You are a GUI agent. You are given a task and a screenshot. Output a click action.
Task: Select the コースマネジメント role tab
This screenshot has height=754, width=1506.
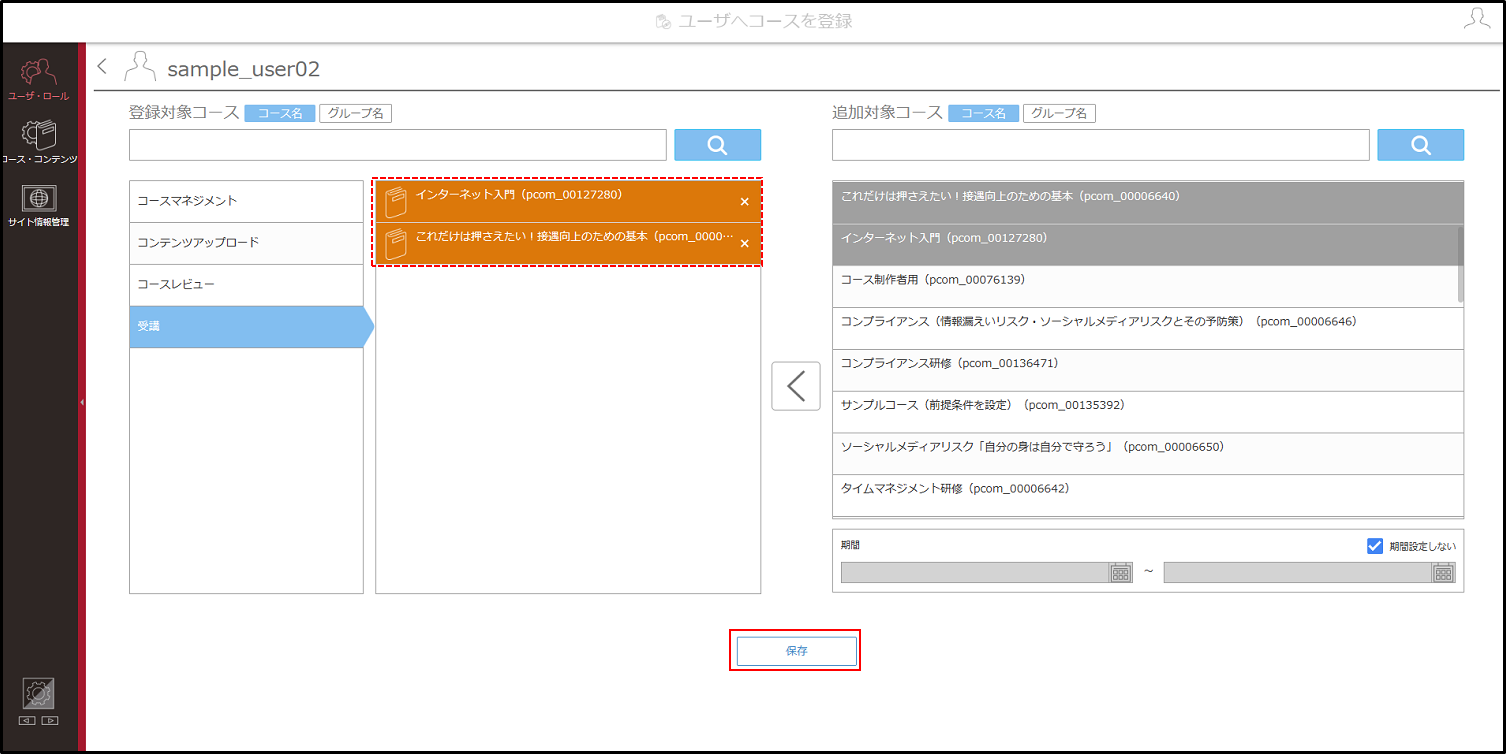(x=246, y=201)
